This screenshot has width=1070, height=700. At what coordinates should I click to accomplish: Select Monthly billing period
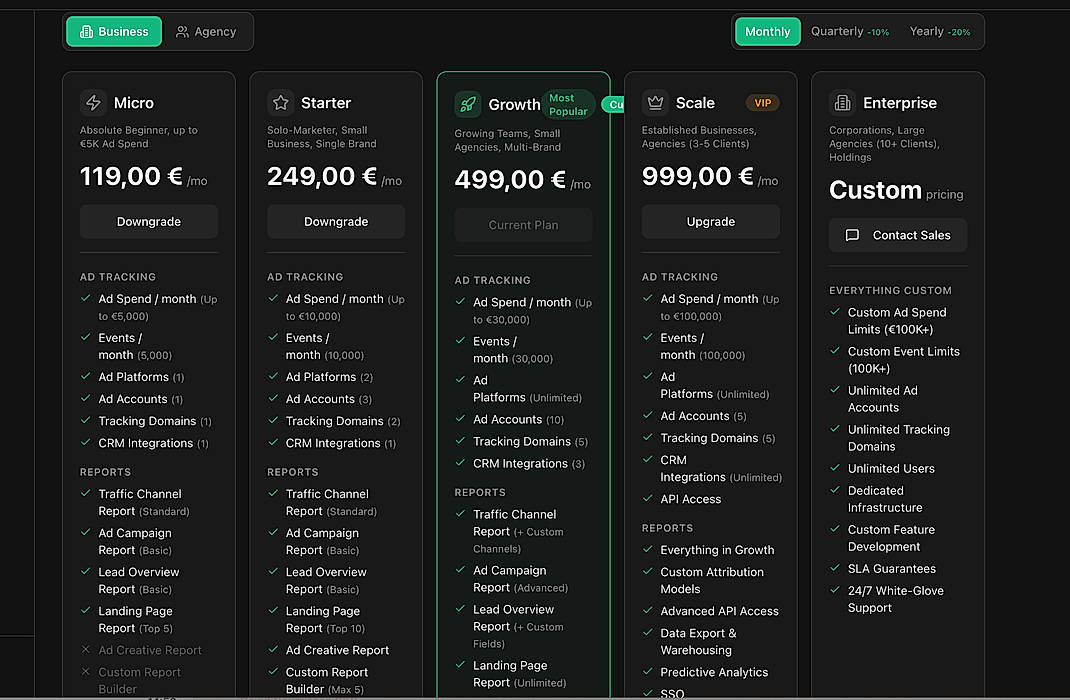[x=768, y=31]
